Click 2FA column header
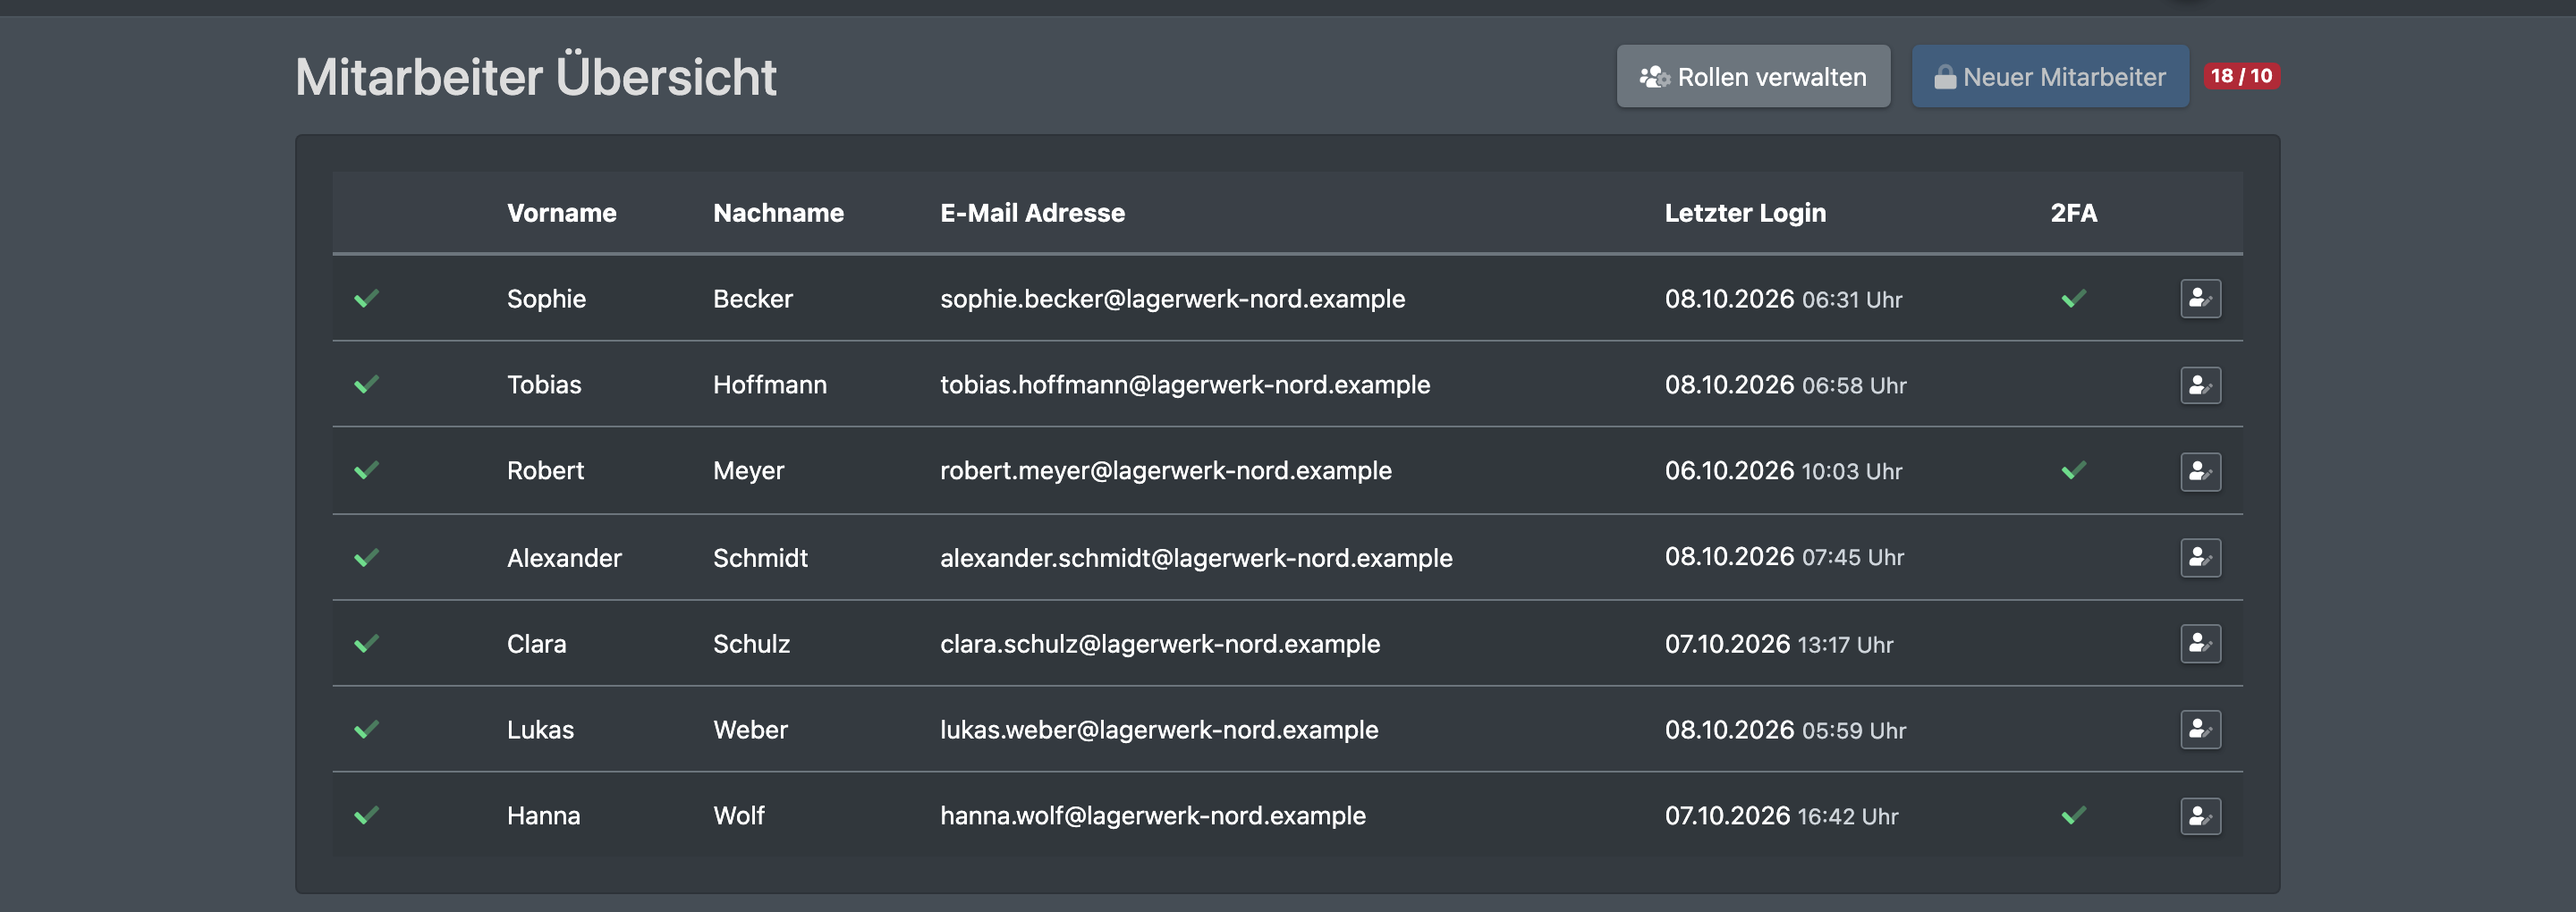This screenshot has height=912, width=2576. [2073, 213]
